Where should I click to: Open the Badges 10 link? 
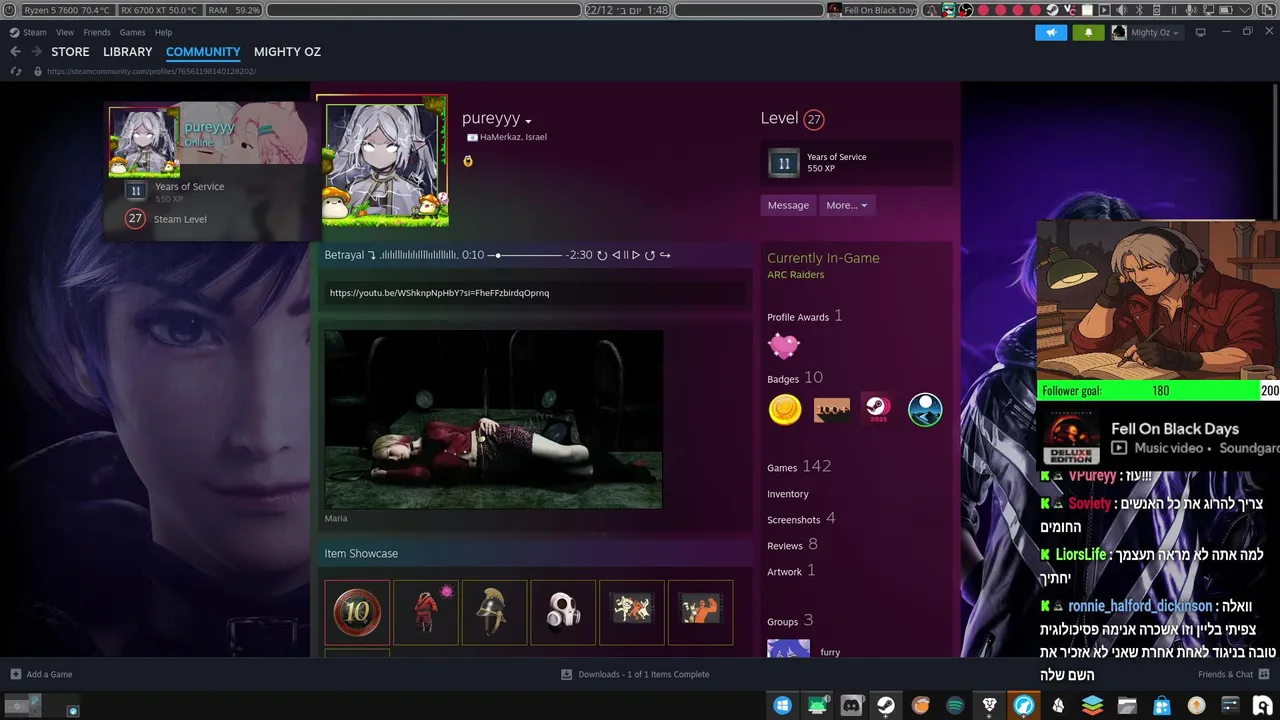coord(795,378)
